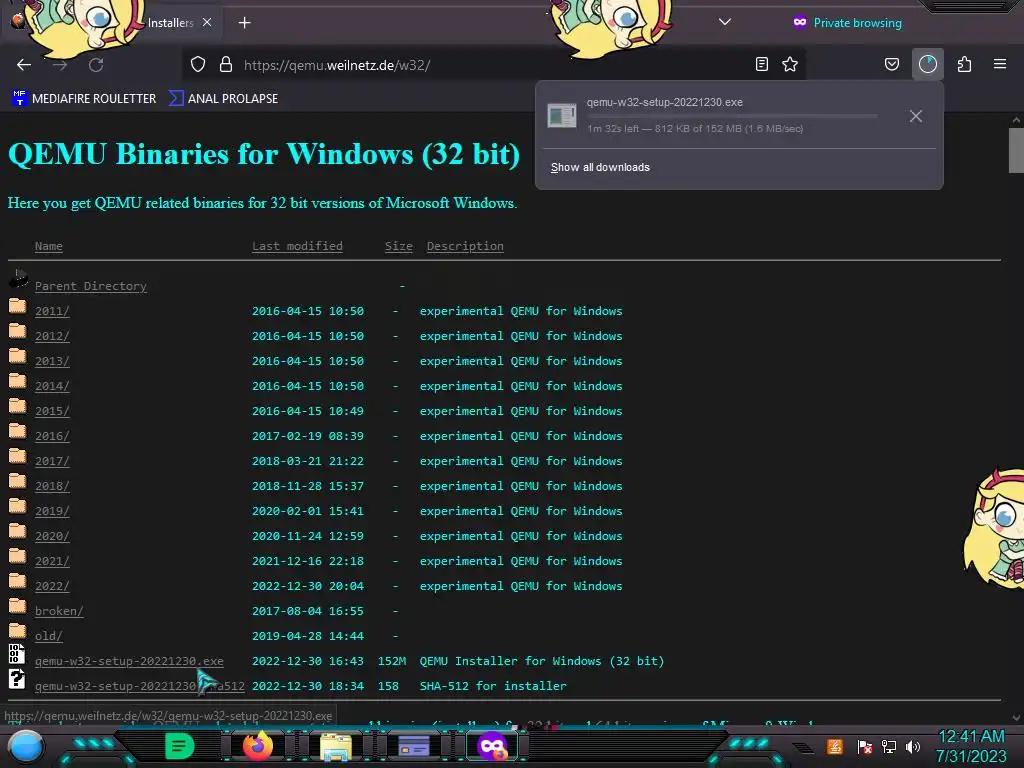Click the network tray icon

click(x=889, y=747)
